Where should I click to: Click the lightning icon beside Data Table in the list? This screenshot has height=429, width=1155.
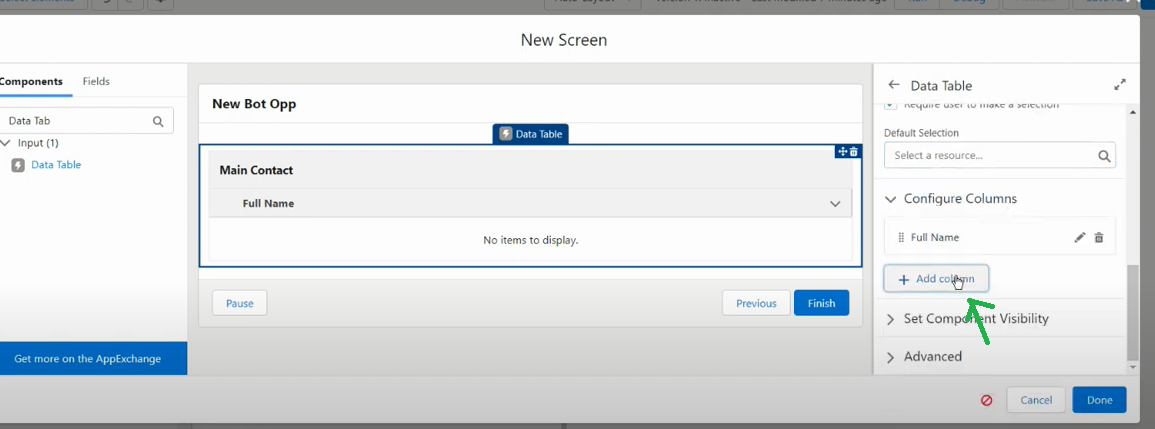pos(18,165)
